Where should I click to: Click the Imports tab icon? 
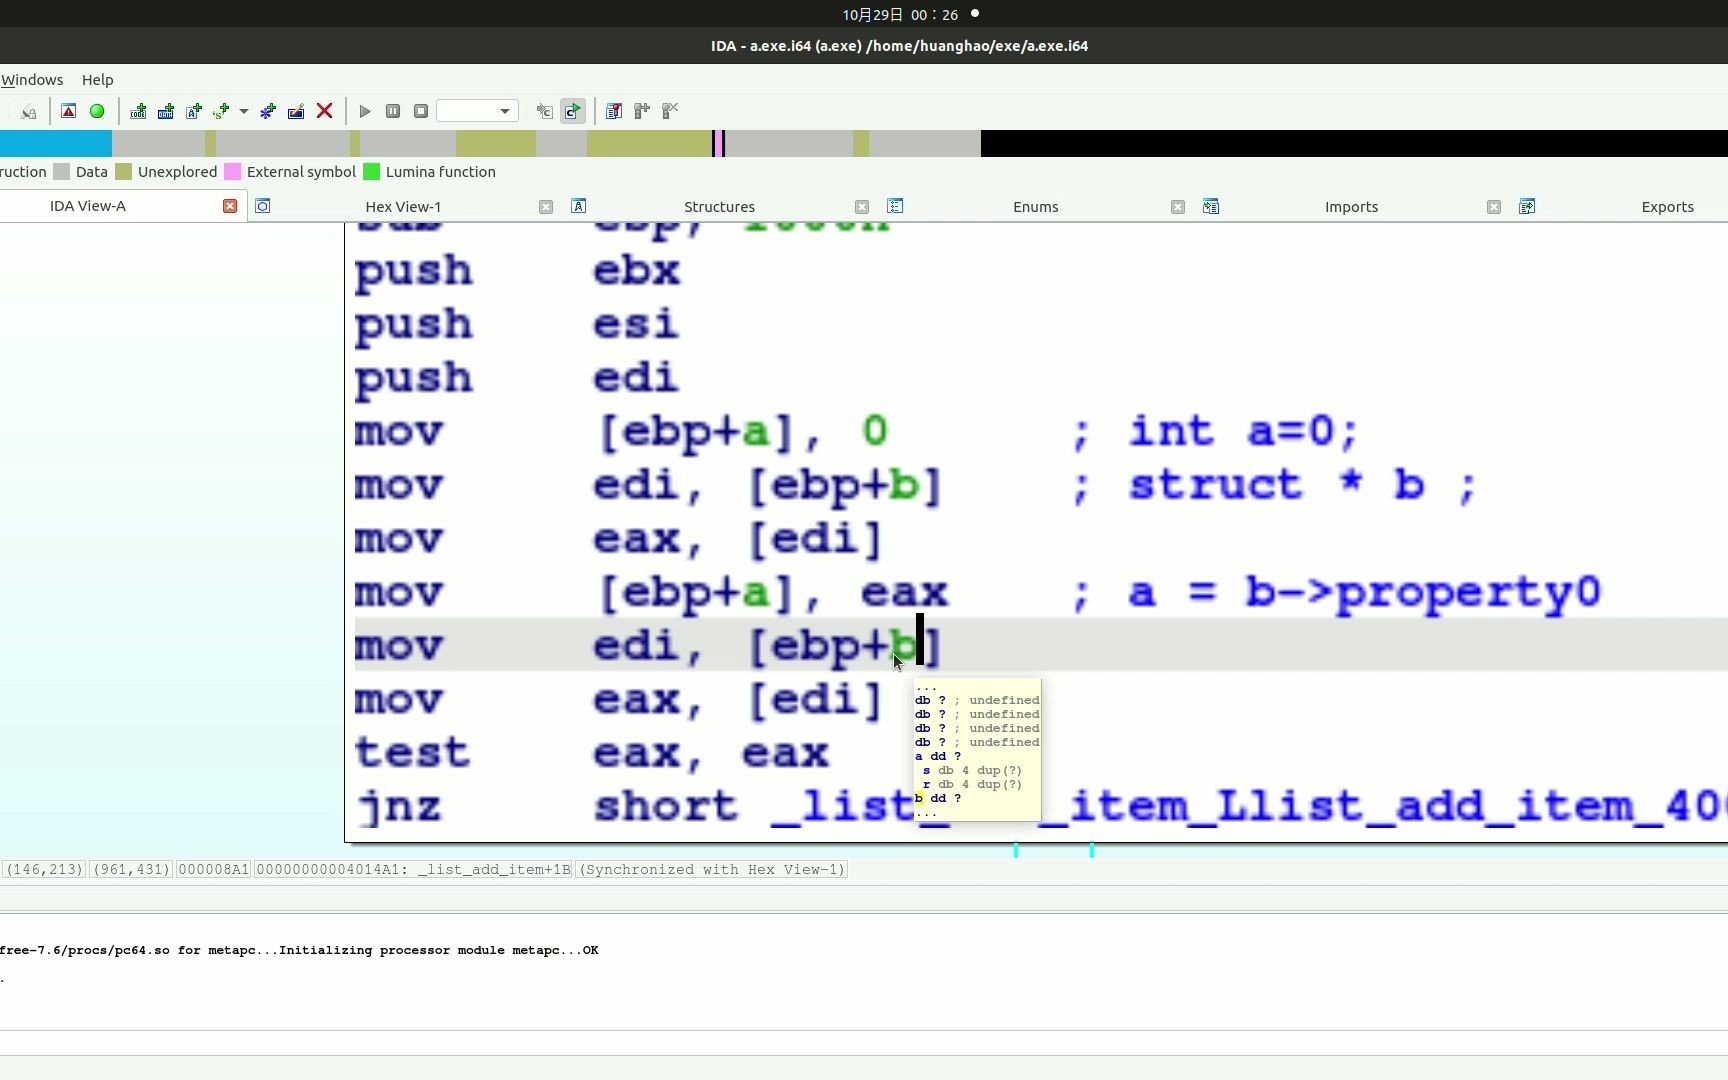(1211, 206)
